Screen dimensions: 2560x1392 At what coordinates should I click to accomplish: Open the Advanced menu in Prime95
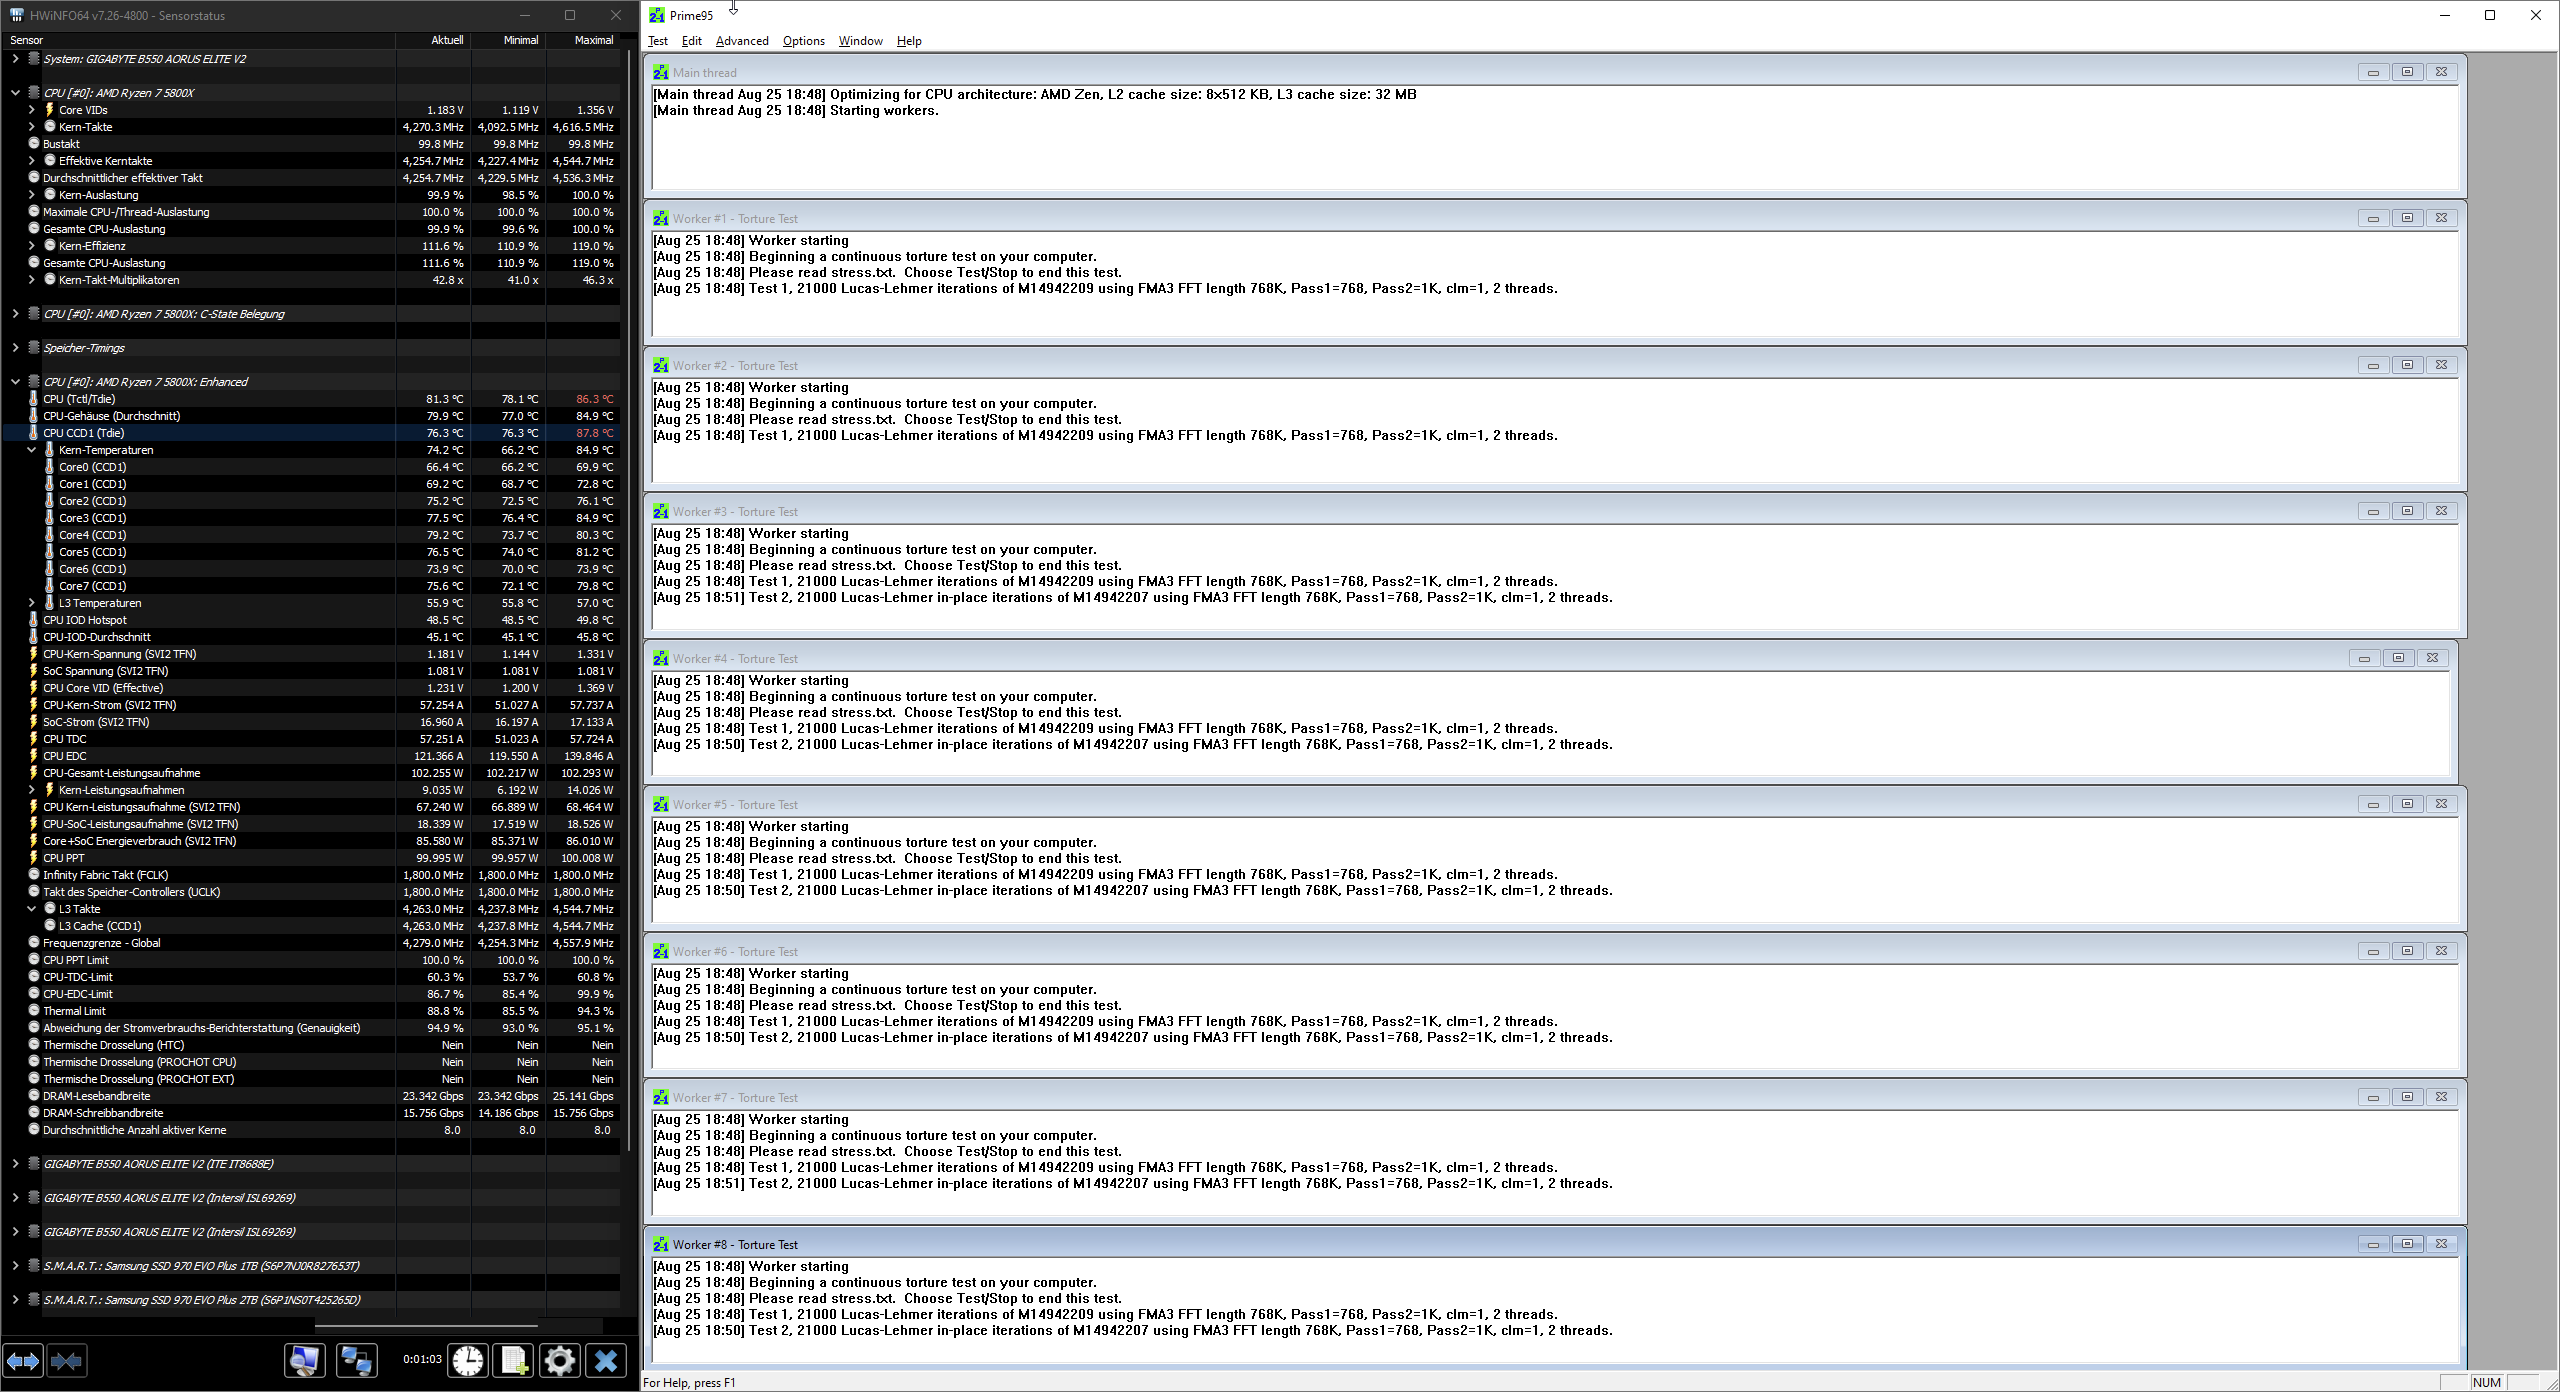click(742, 41)
